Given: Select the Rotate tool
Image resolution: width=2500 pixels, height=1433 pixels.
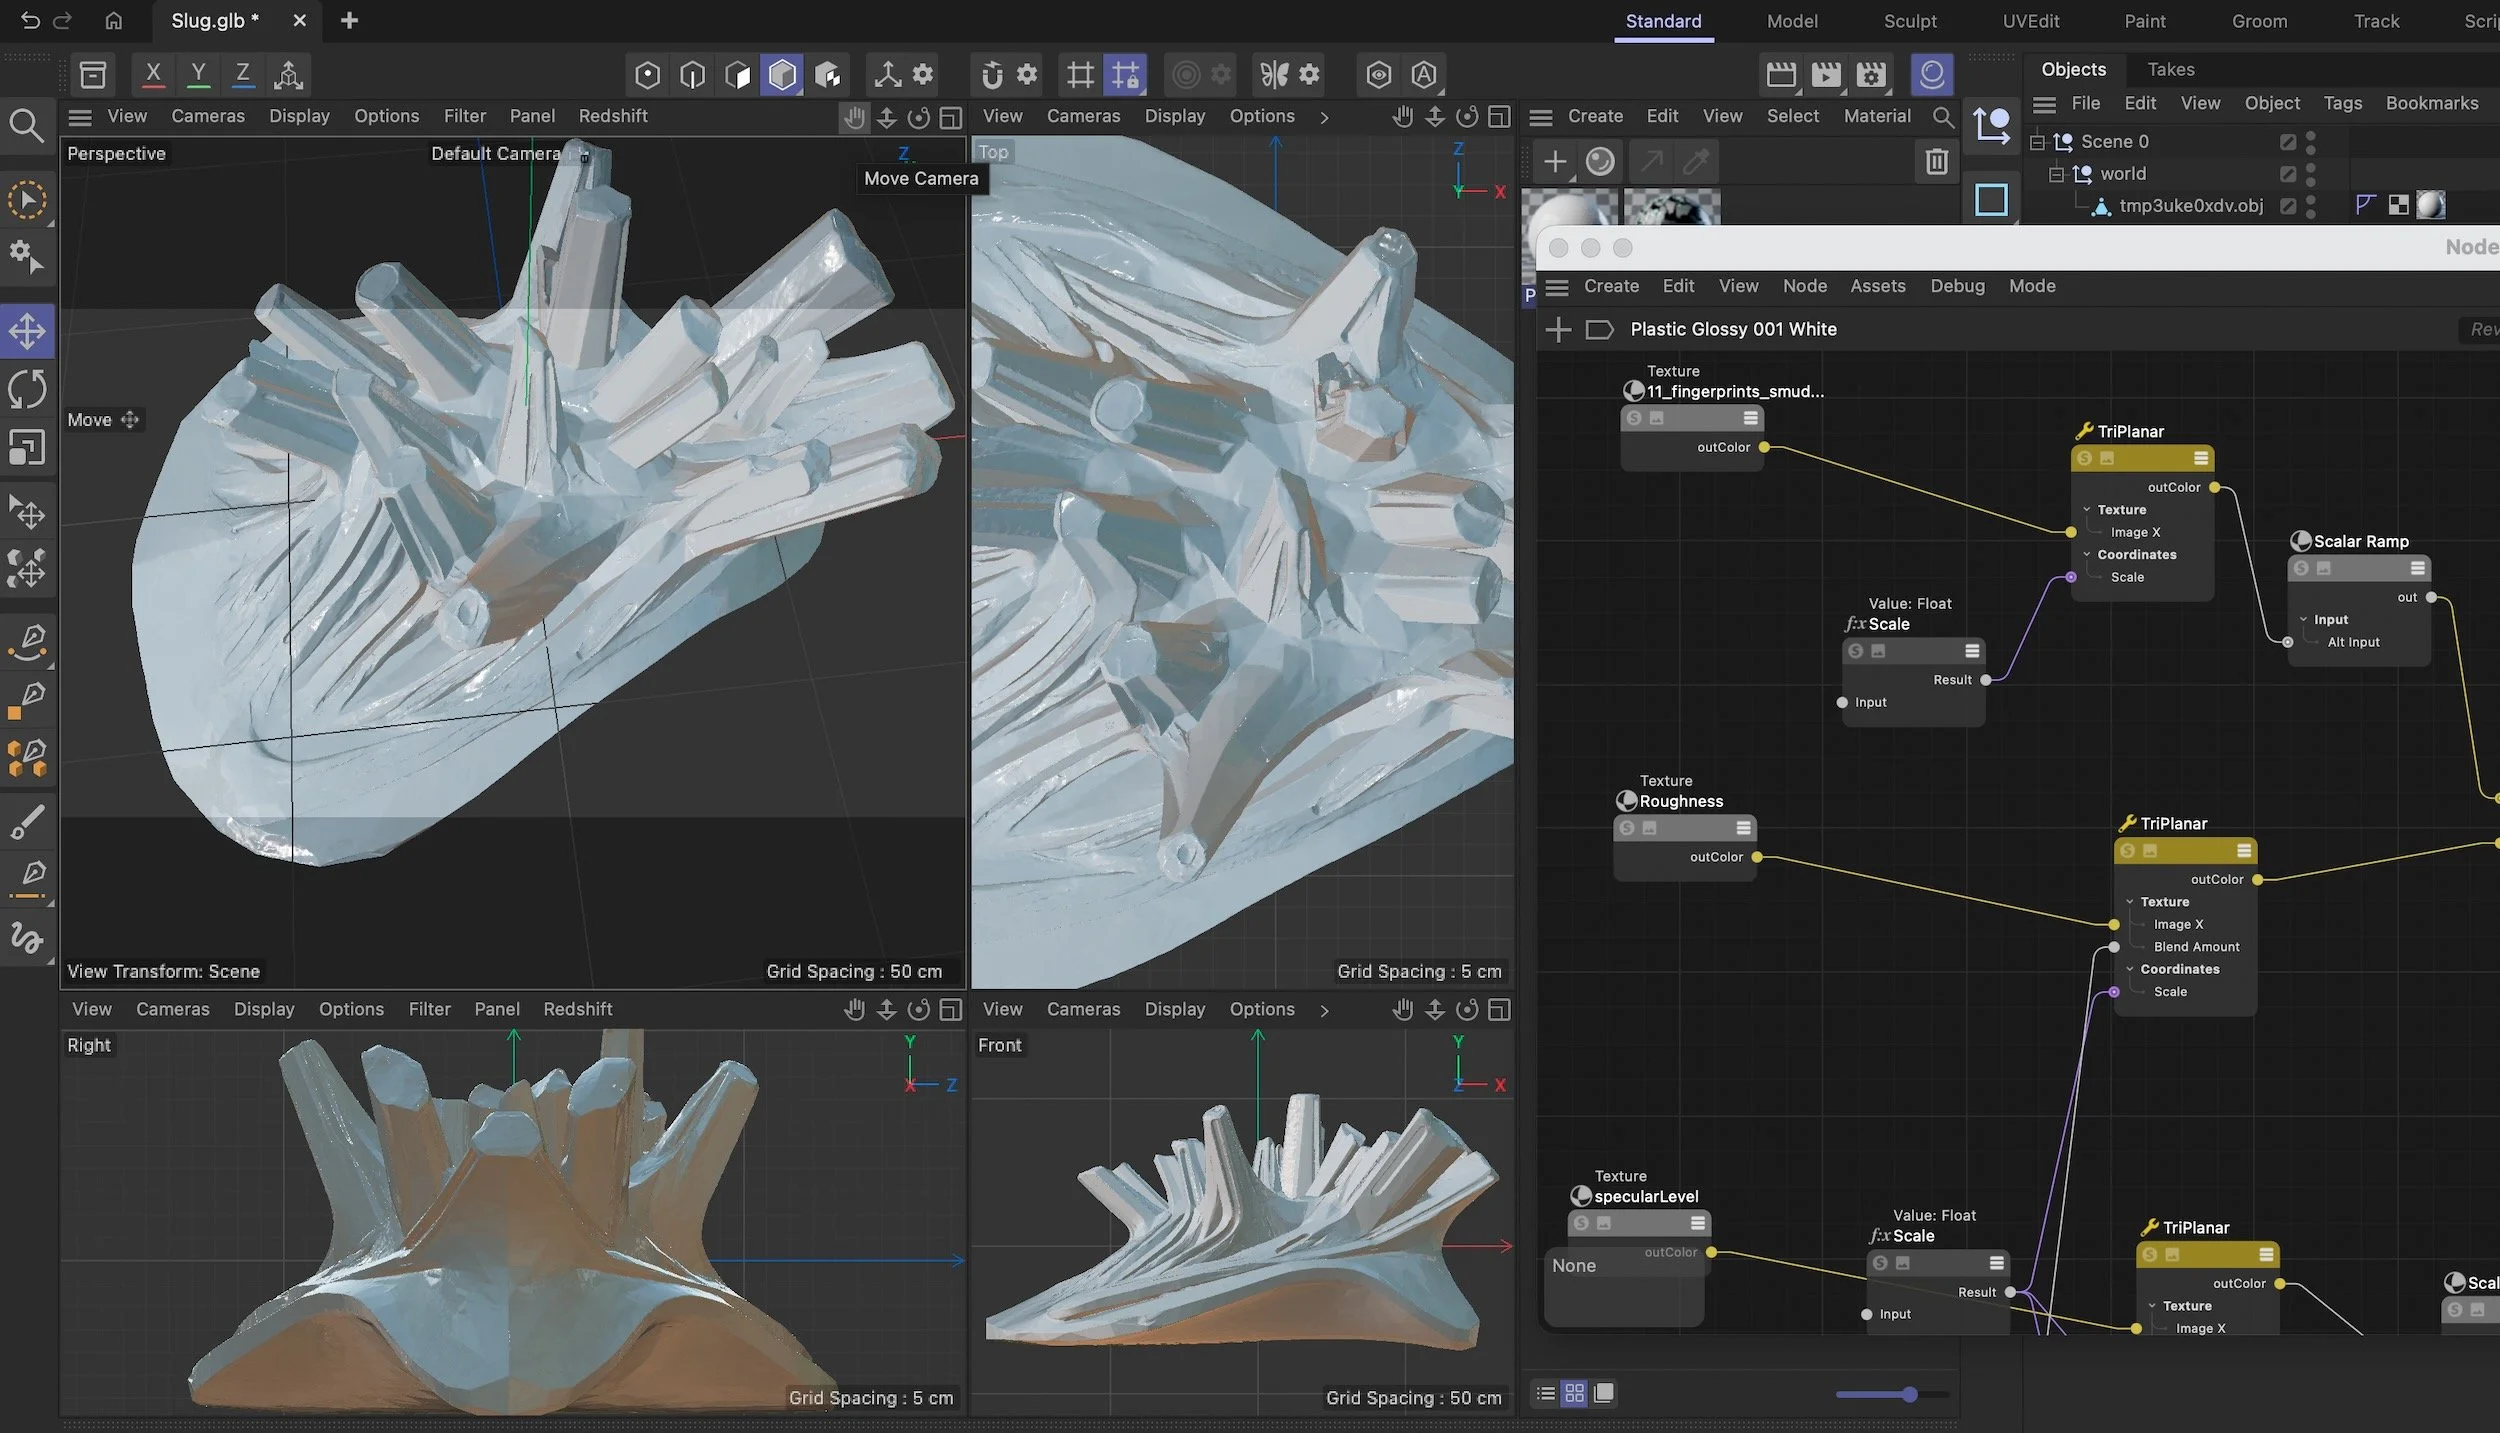Looking at the screenshot, I should pyautogui.click(x=27, y=389).
